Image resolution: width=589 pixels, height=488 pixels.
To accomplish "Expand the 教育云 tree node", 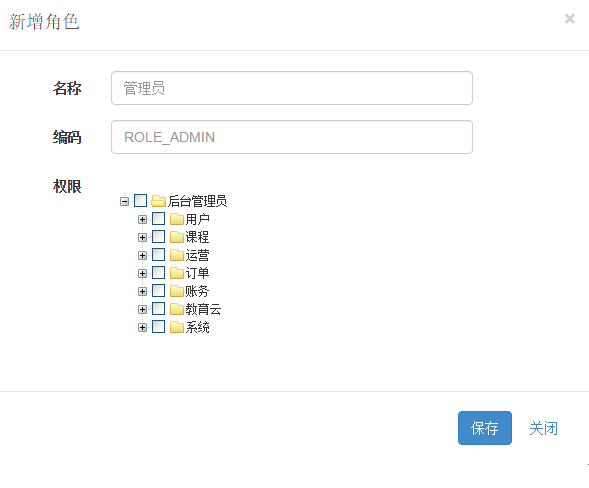I will tap(142, 310).
